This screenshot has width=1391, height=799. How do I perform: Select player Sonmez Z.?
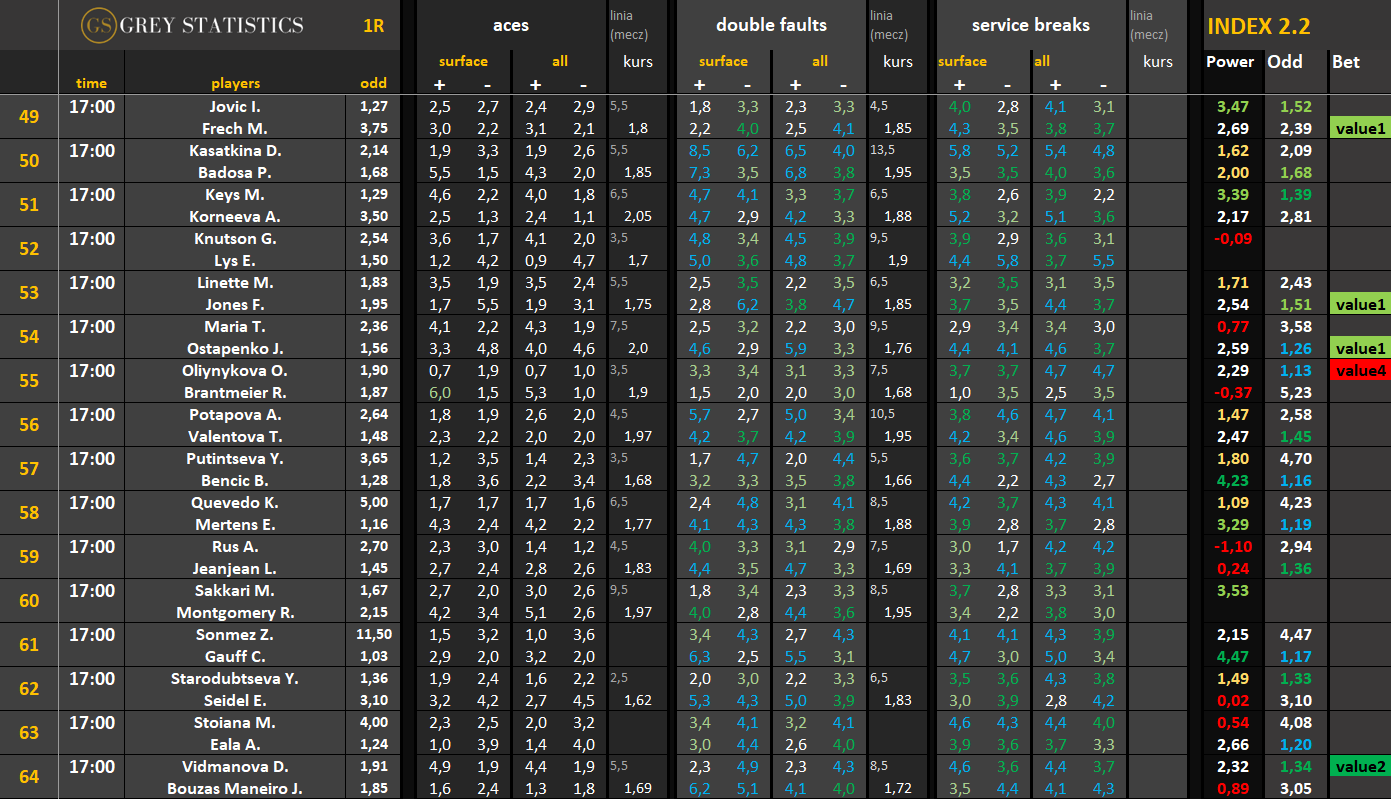click(235, 634)
